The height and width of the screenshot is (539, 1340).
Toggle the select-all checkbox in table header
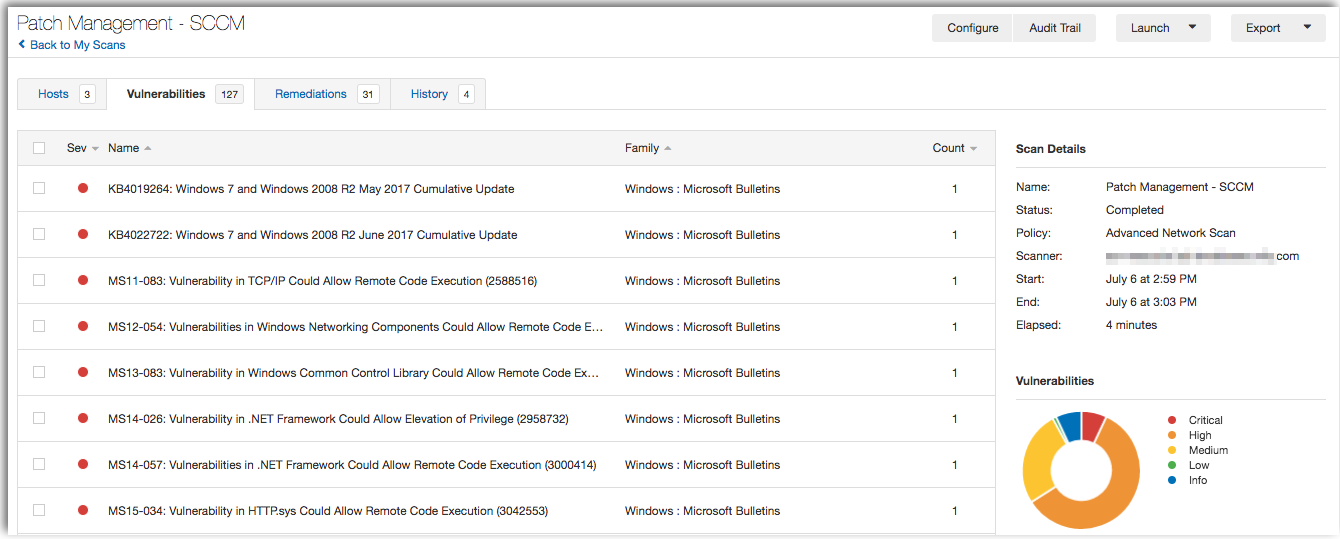39,148
